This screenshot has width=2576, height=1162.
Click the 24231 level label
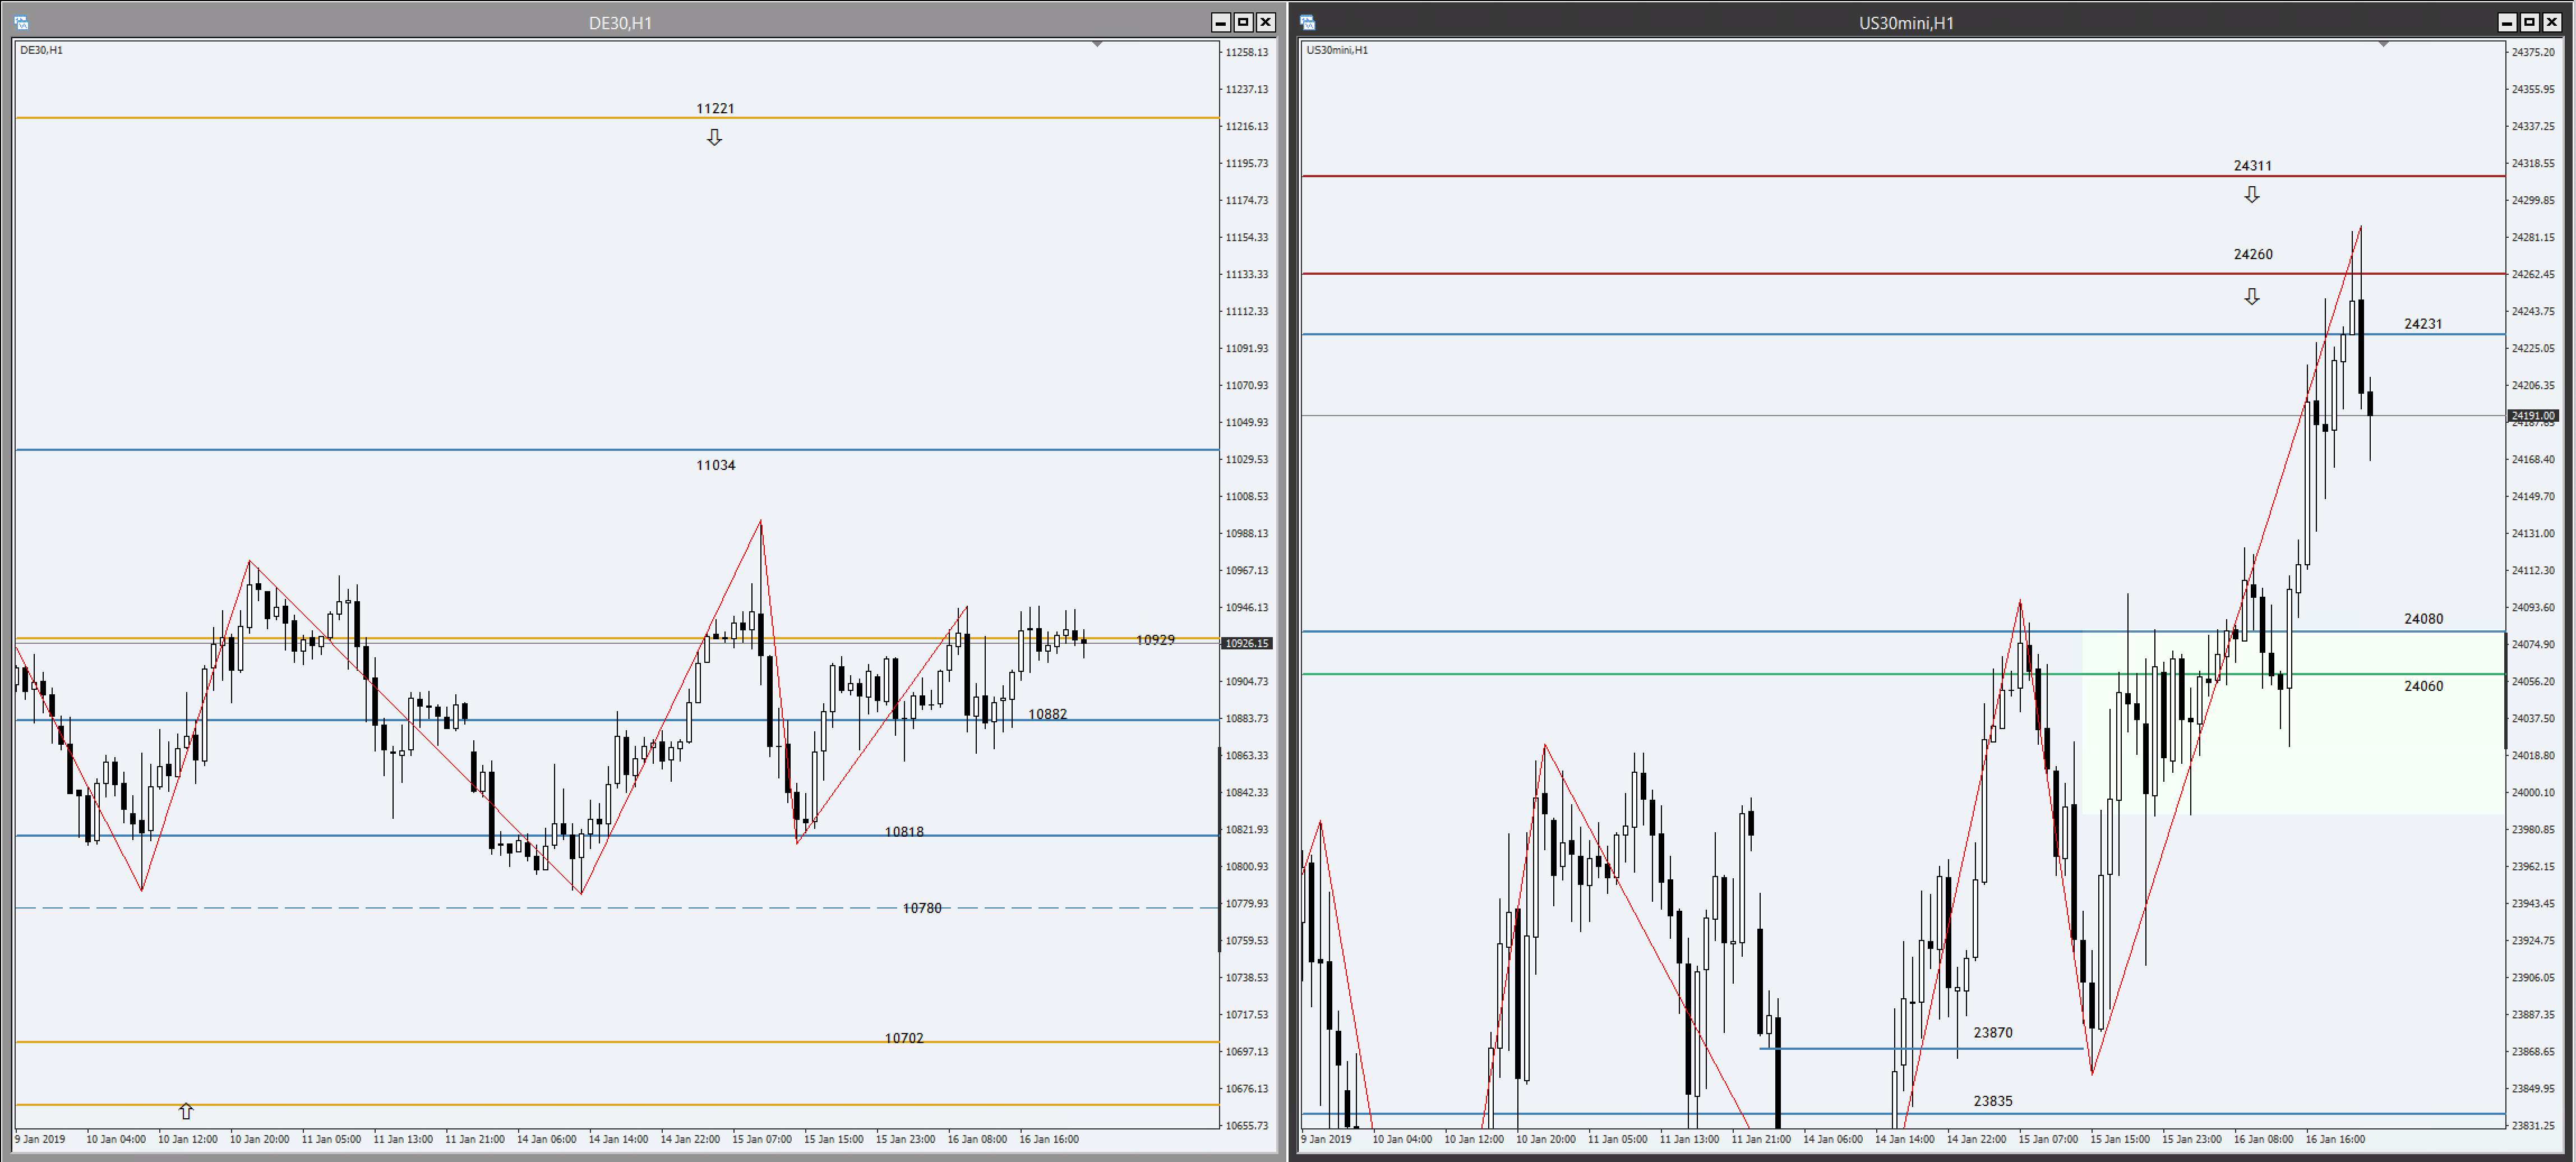pyautogui.click(x=2423, y=324)
